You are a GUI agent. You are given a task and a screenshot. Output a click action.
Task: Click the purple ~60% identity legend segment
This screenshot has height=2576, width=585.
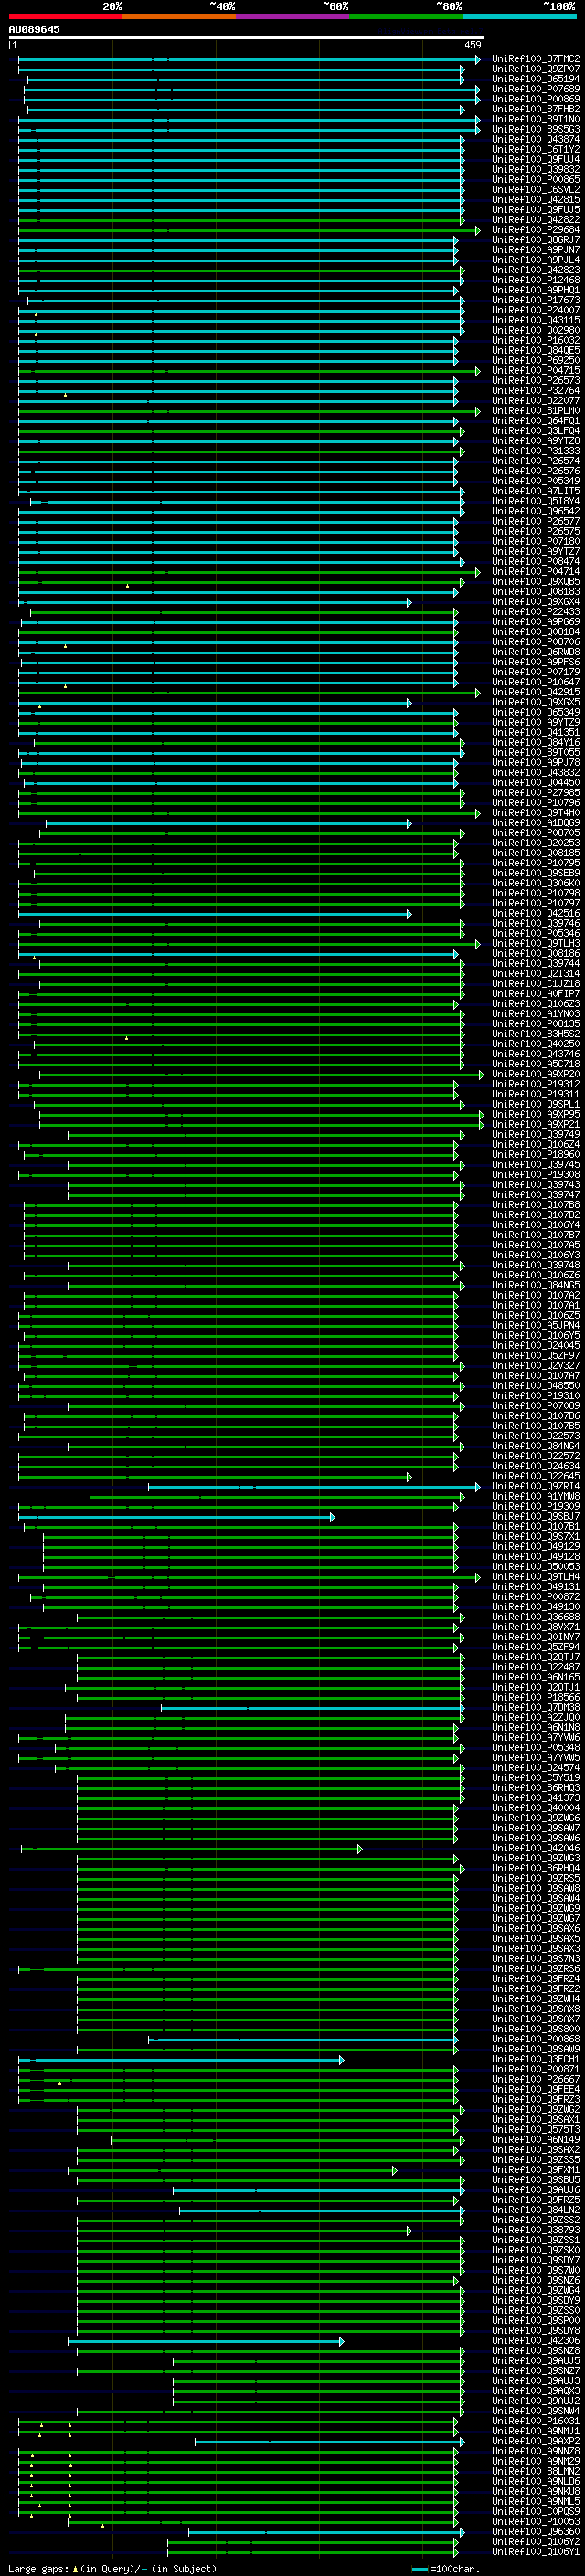point(293,17)
